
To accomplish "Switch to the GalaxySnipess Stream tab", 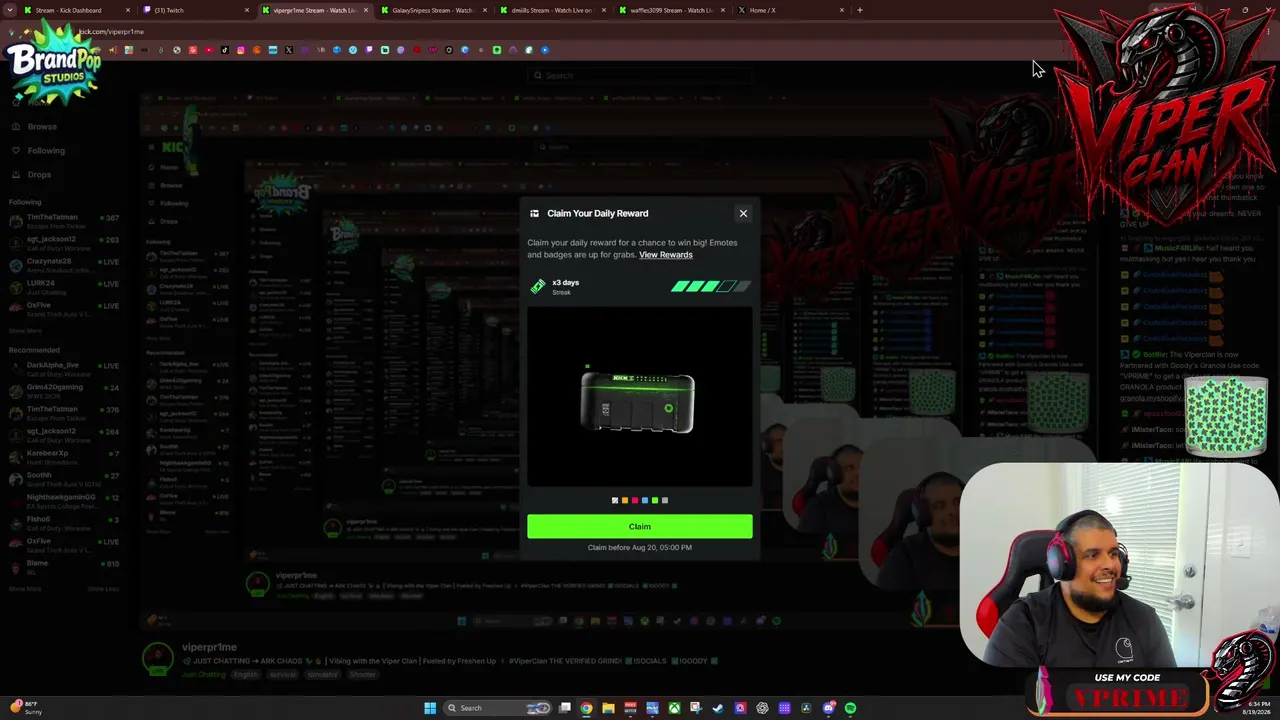I will [433, 10].
